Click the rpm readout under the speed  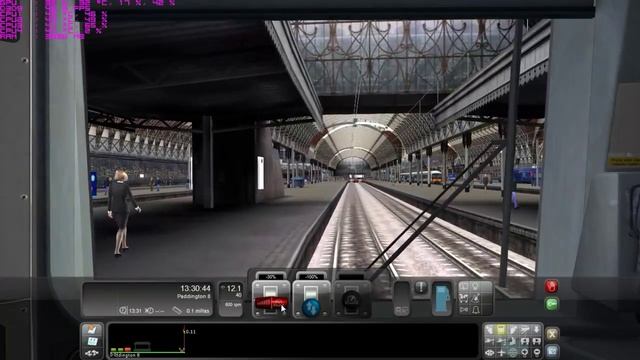pos(233,305)
